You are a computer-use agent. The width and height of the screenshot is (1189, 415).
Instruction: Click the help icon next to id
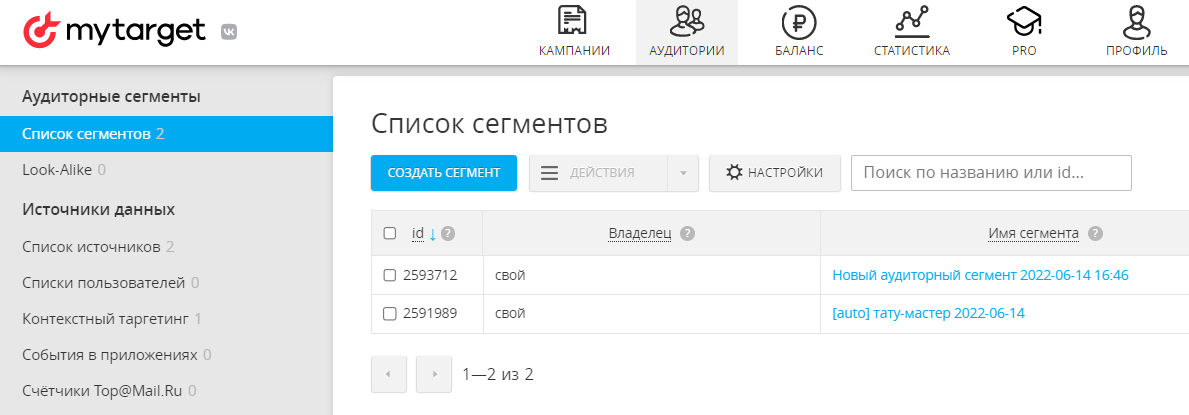(448, 234)
